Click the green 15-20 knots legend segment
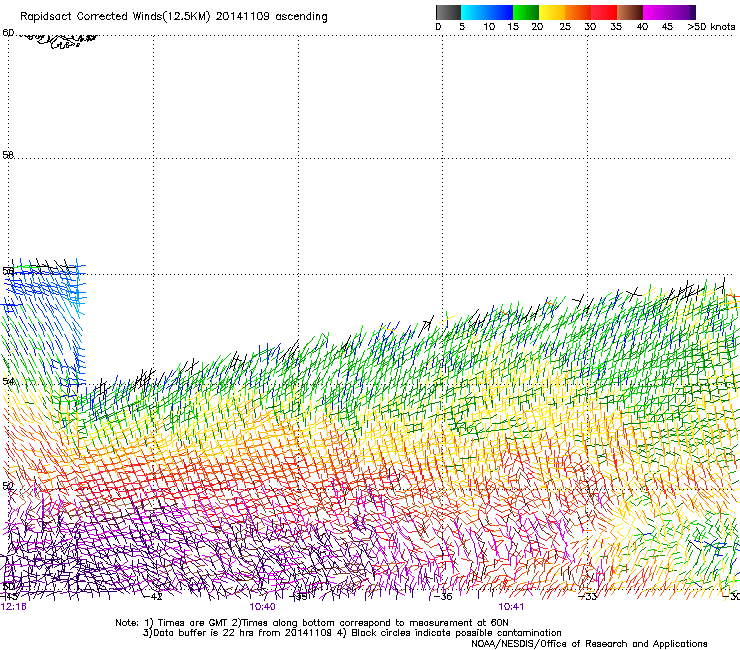Viewport: 740px width, 650px height. point(526,12)
